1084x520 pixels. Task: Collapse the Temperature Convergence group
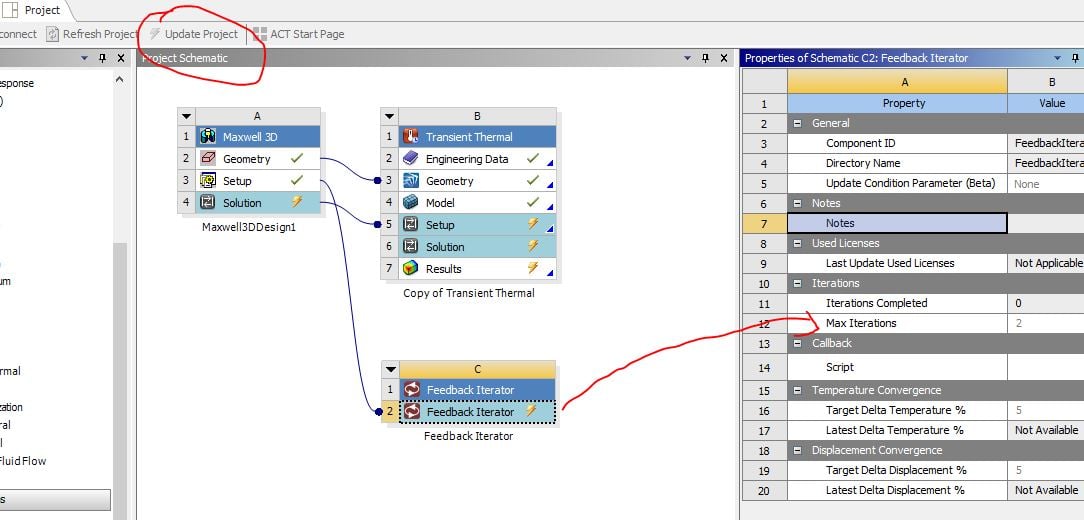(x=796, y=390)
